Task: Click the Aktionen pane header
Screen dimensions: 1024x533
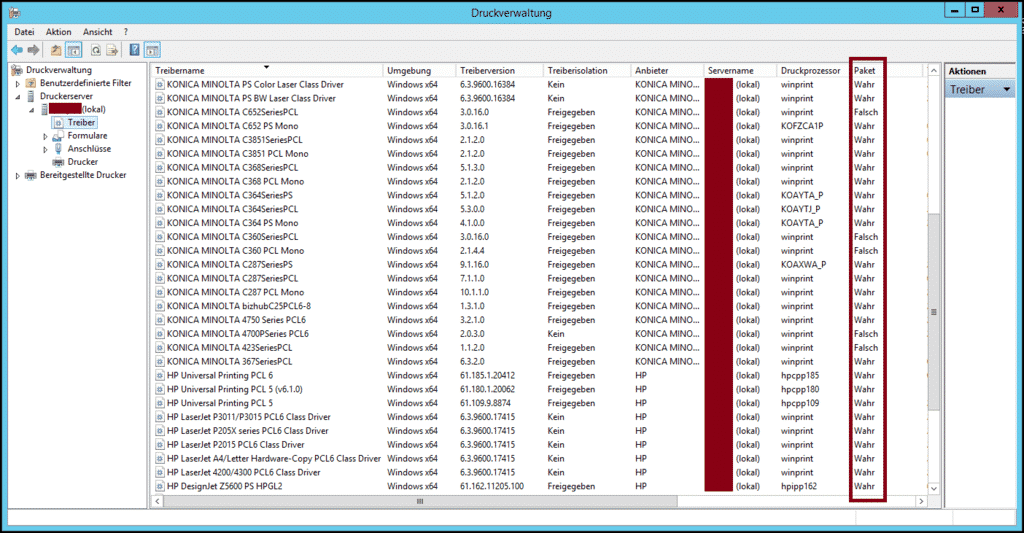Action: point(980,71)
